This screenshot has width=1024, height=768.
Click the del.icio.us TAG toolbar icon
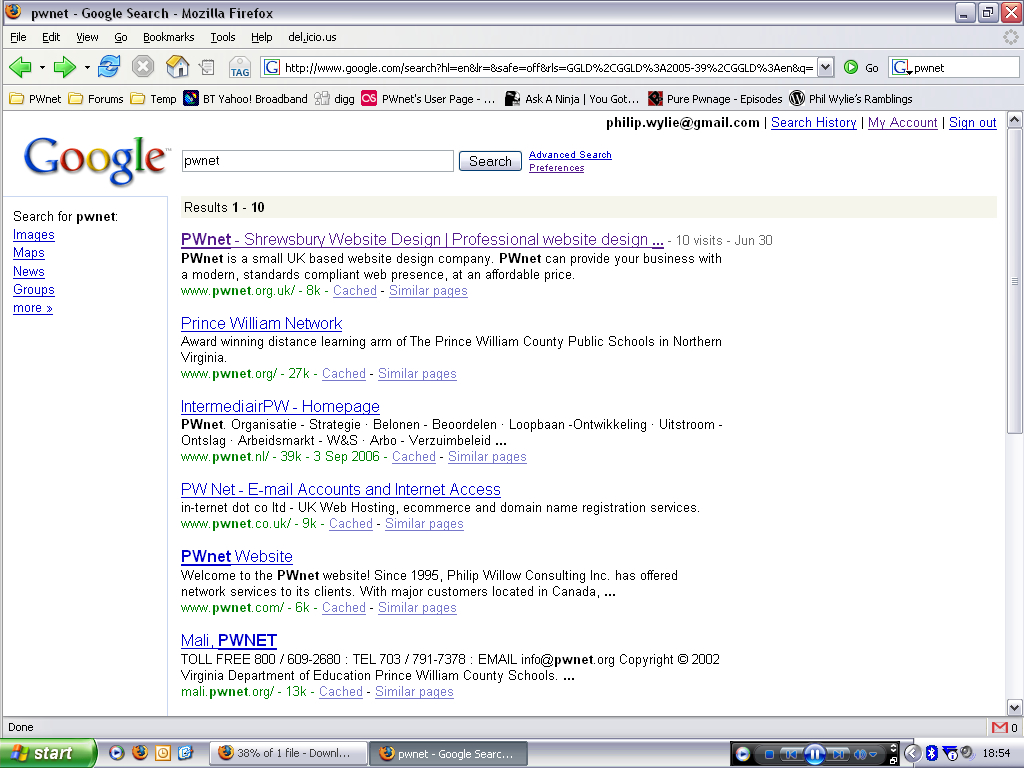[x=240, y=68]
